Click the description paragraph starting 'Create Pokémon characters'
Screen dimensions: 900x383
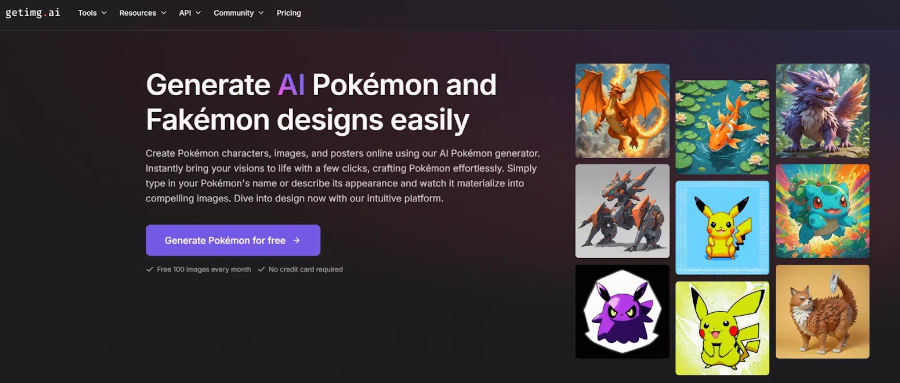(x=343, y=177)
